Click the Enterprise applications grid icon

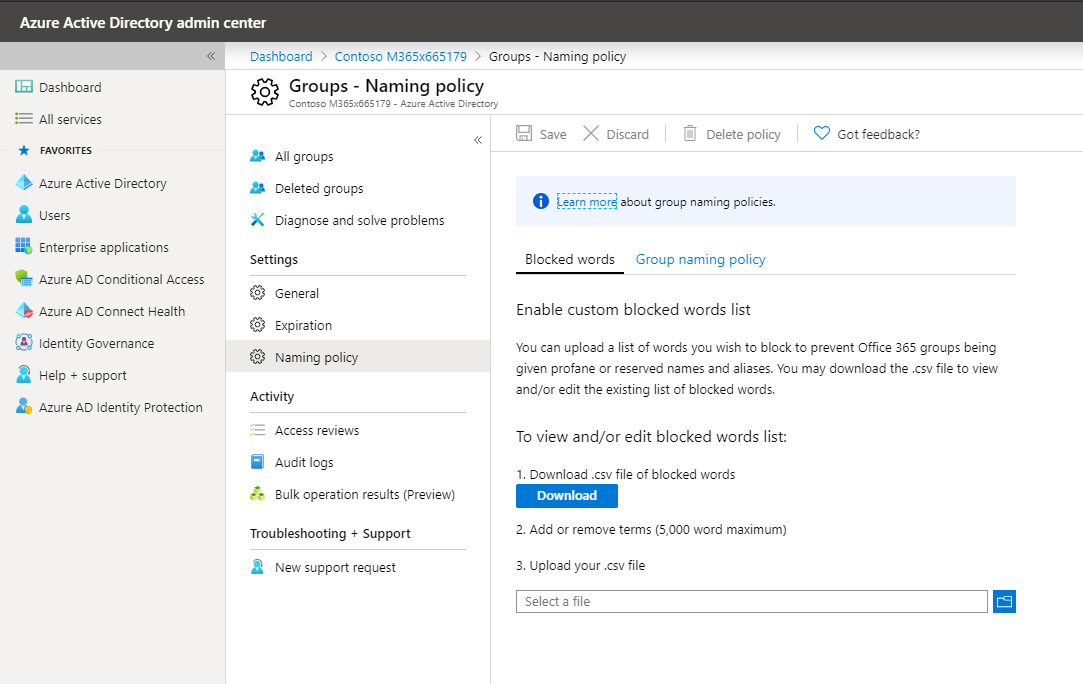24,247
